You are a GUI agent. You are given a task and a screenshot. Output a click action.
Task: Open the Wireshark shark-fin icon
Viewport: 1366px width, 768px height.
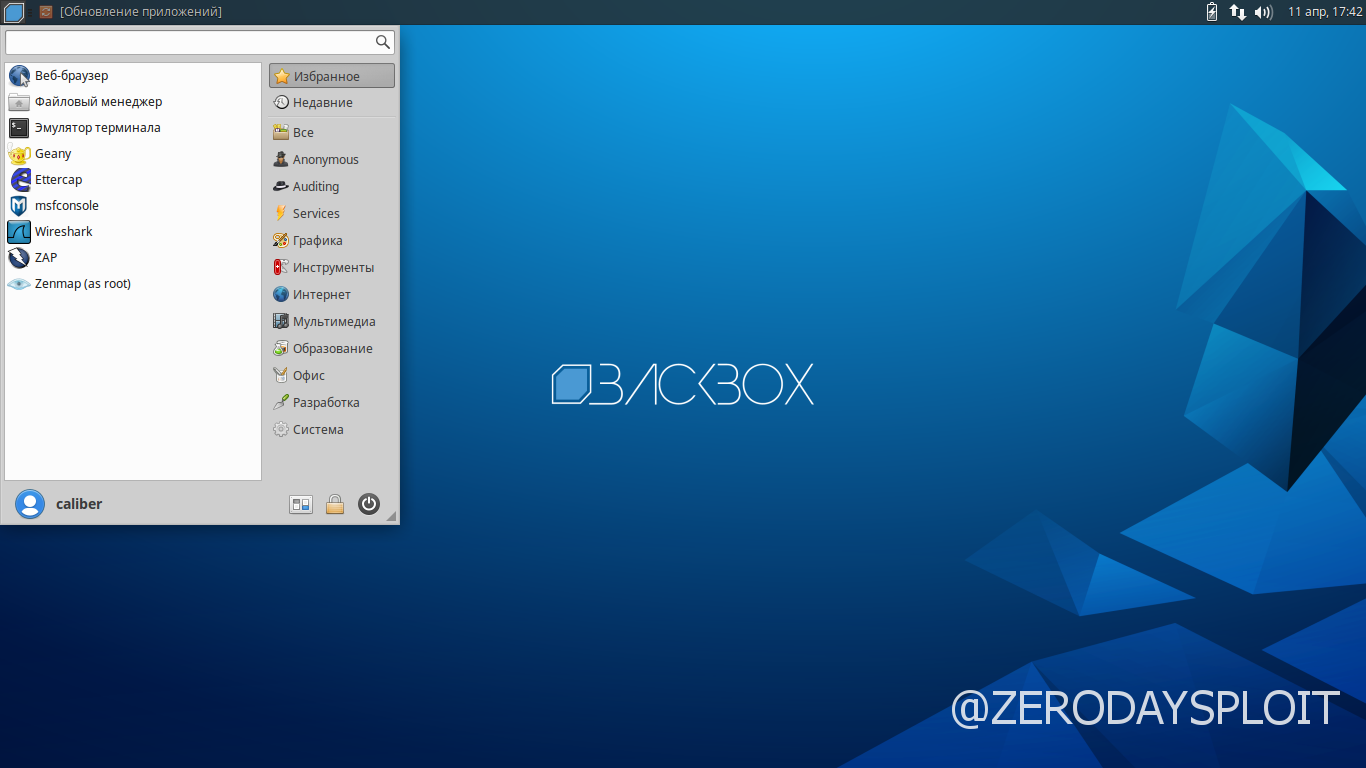[19, 232]
